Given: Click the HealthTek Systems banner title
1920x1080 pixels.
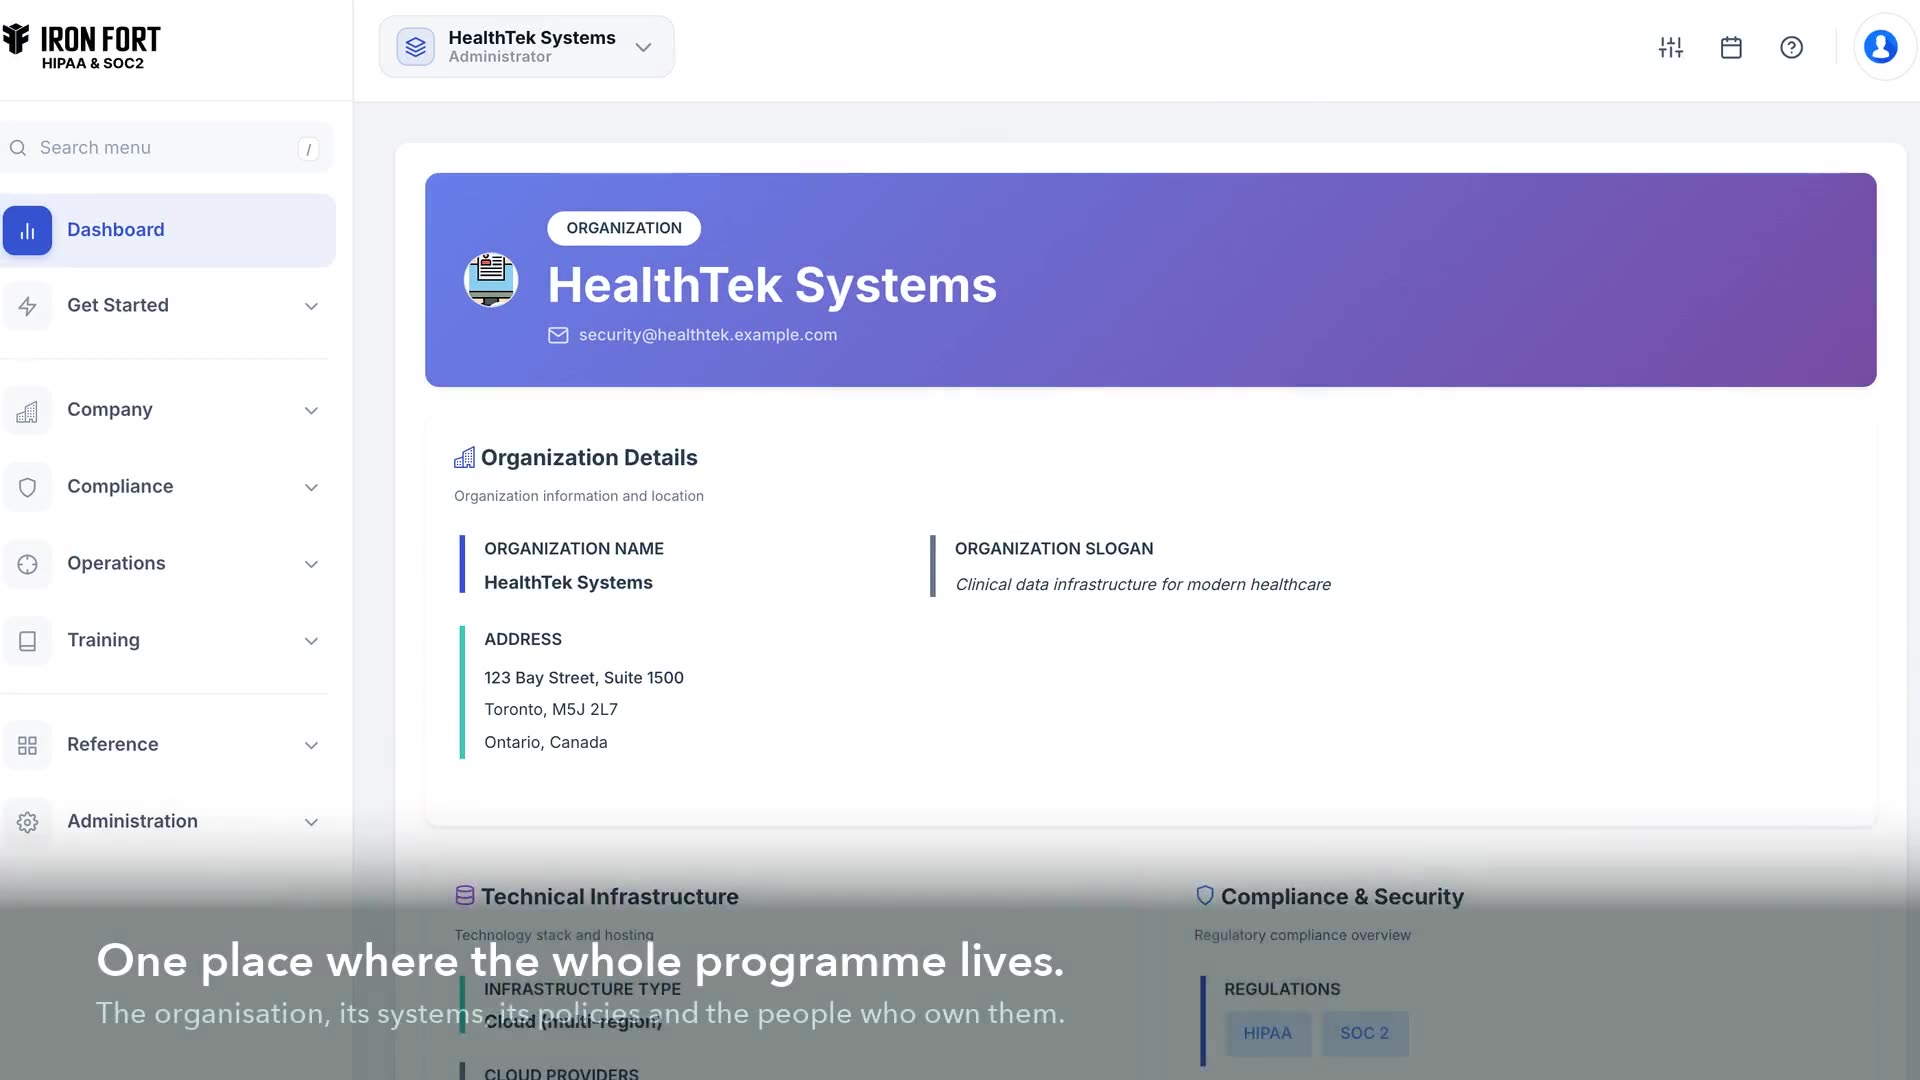Looking at the screenshot, I should (772, 285).
